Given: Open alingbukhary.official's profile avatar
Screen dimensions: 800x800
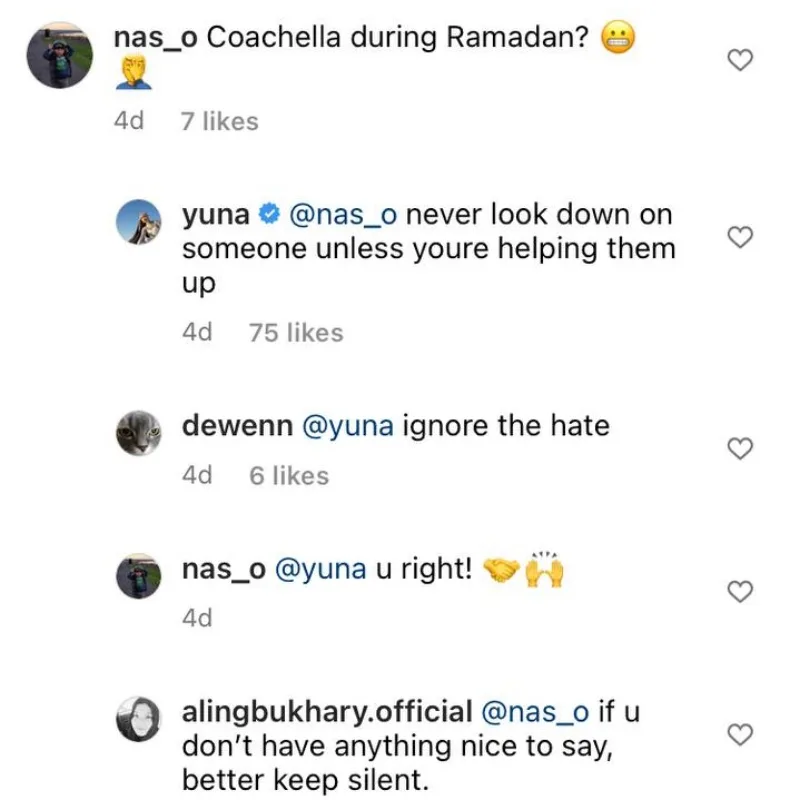Looking at the screenshot, I should (138, 718).
